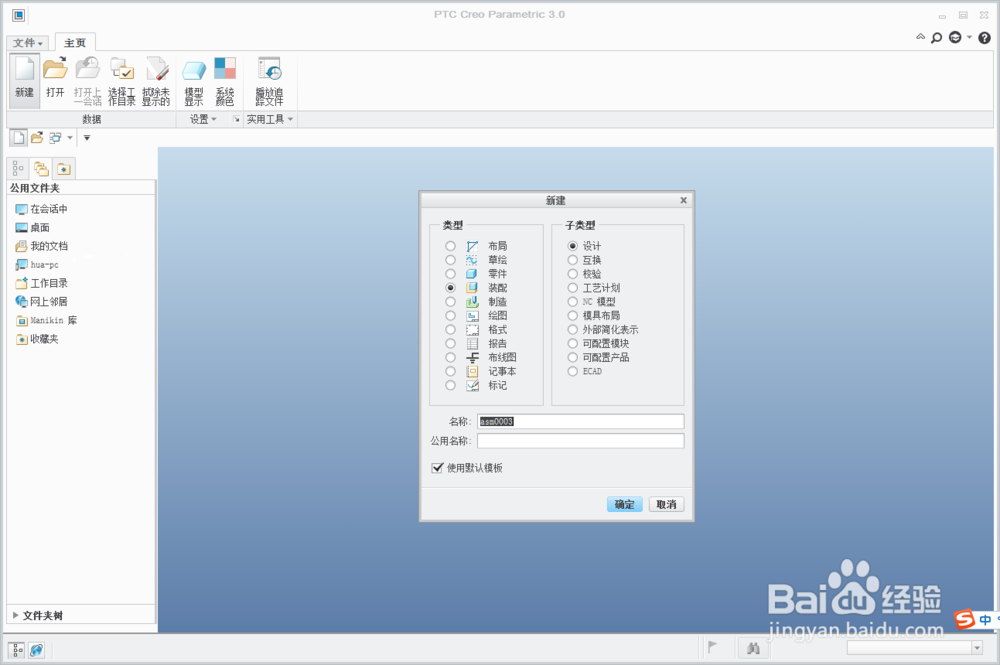The width and height of the screenshot is (1000, 665).
Task: Uncheck 使用默认模板 checkbox
Action: tap(438, 468)
